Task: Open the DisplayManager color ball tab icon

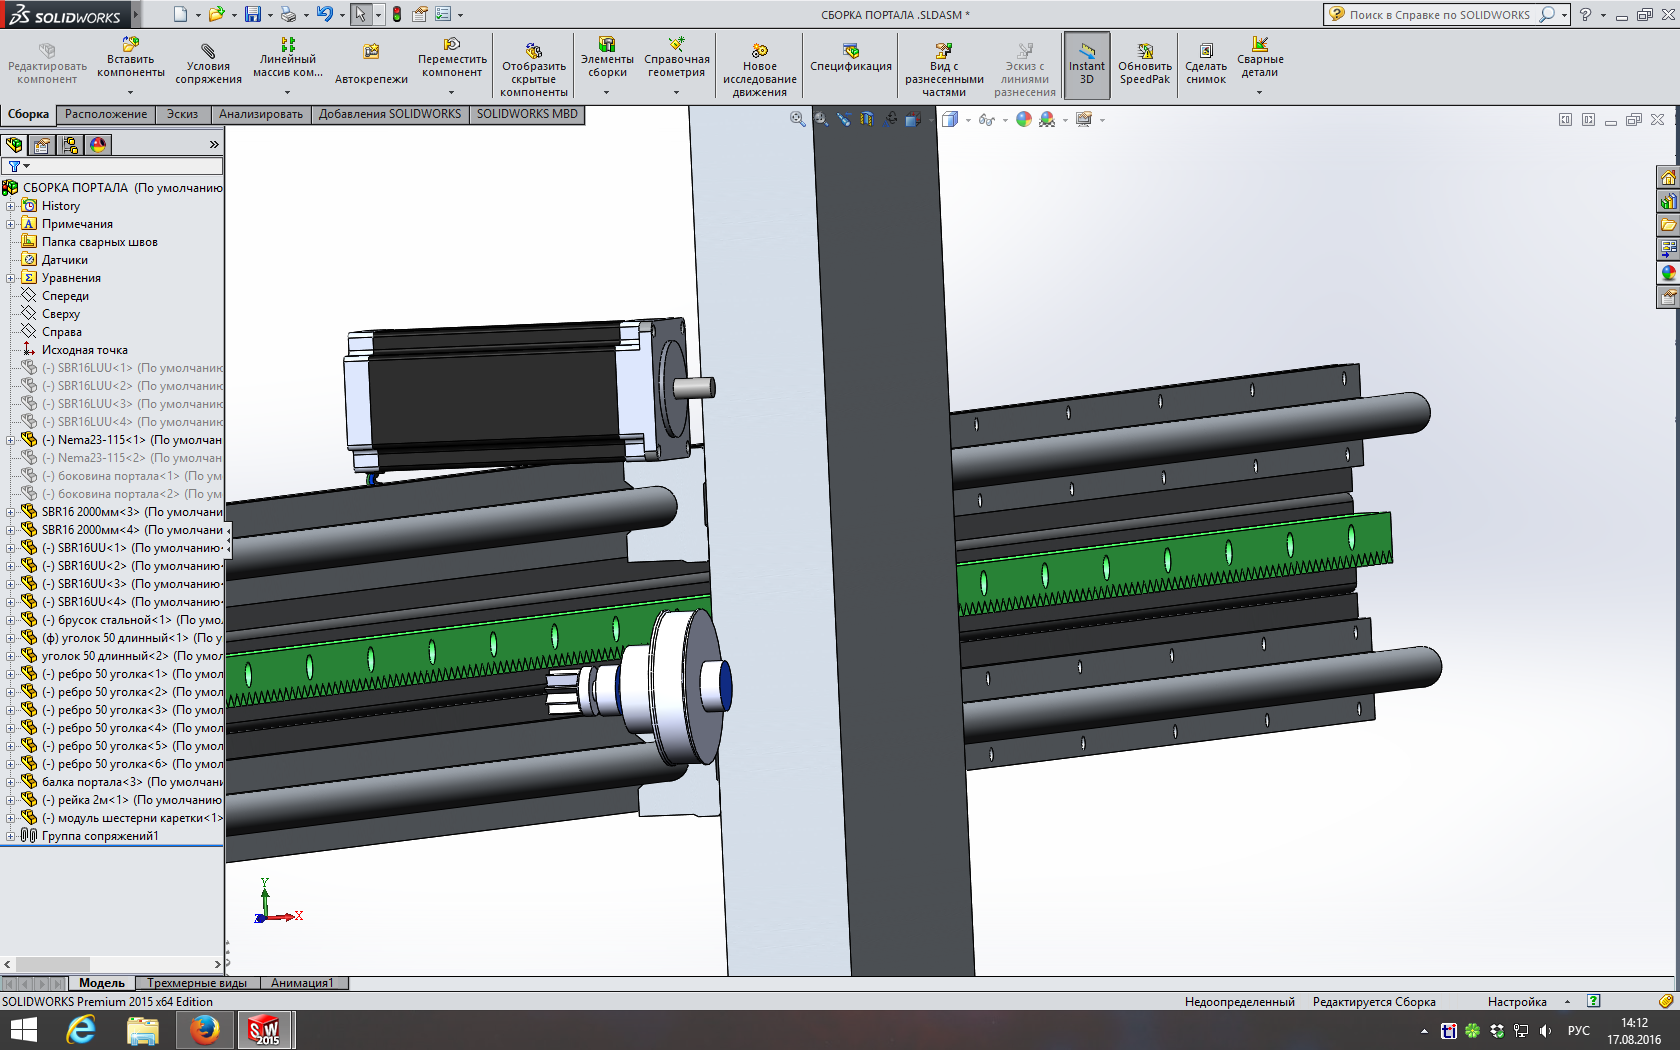Action: (98, 145)
